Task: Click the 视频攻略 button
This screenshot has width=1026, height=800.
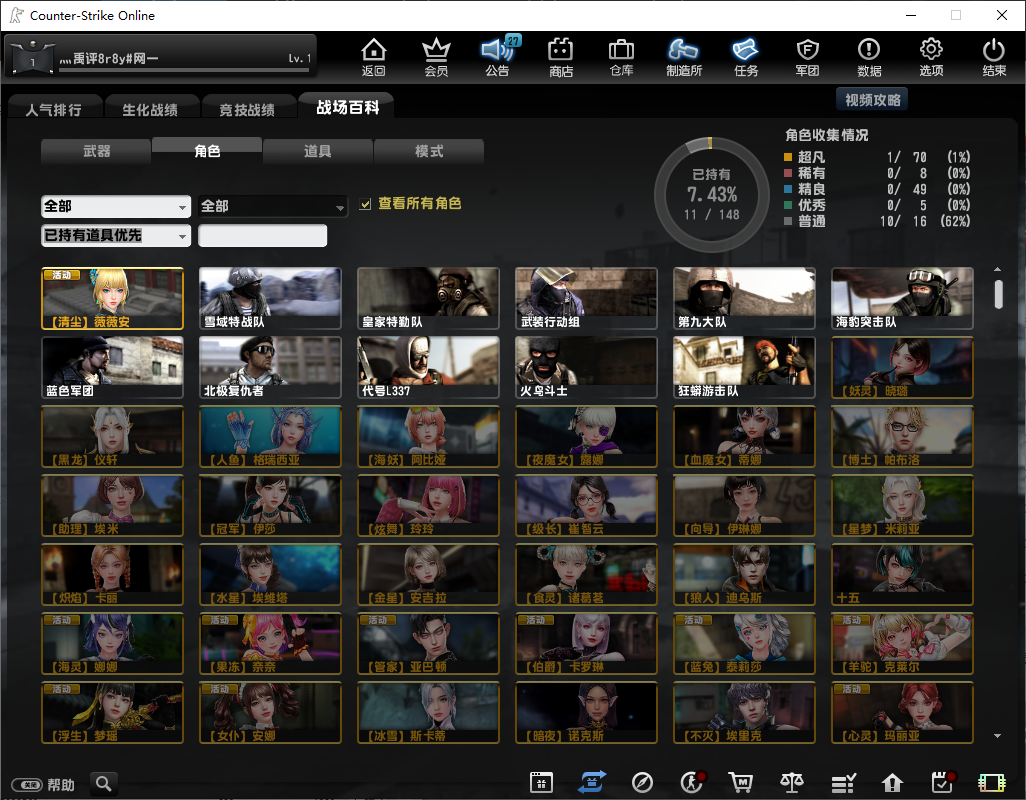Action: 872,99
